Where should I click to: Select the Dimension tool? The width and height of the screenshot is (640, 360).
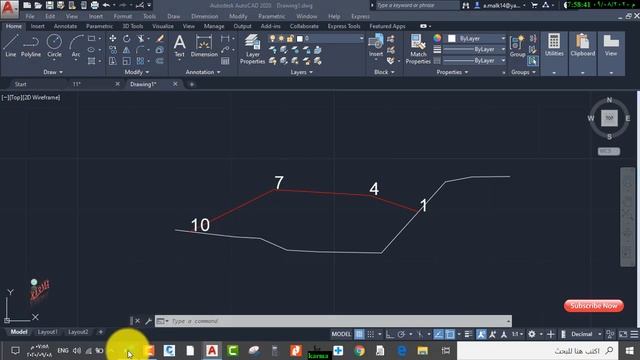click(x=204, y=45)
